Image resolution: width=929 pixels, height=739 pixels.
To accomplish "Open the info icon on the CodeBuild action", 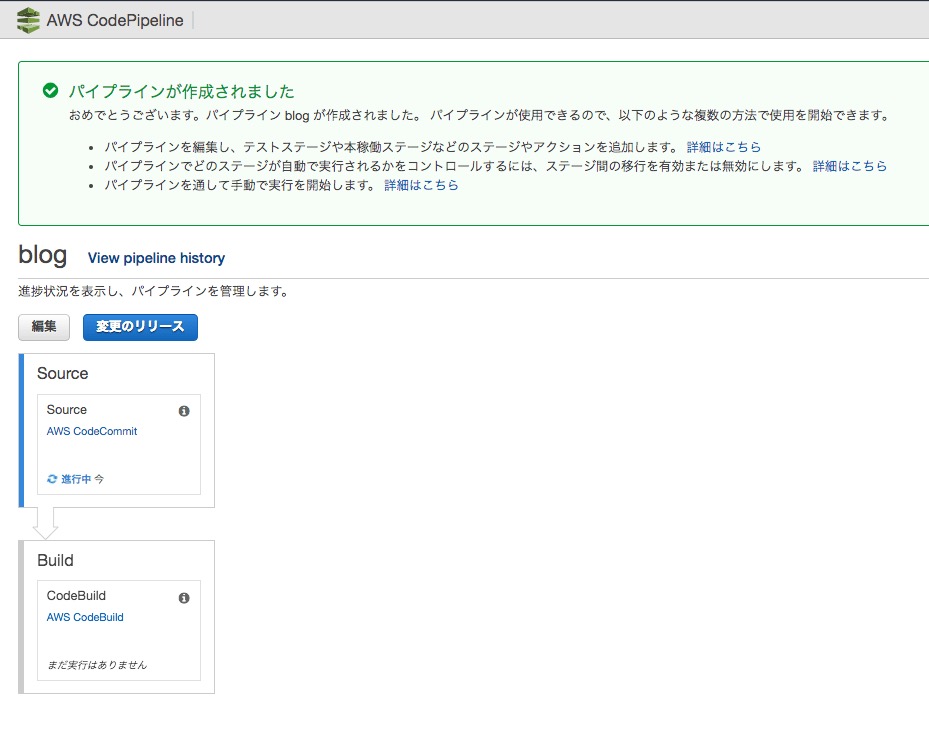I will pyautogui.click(x=183, y=597).
